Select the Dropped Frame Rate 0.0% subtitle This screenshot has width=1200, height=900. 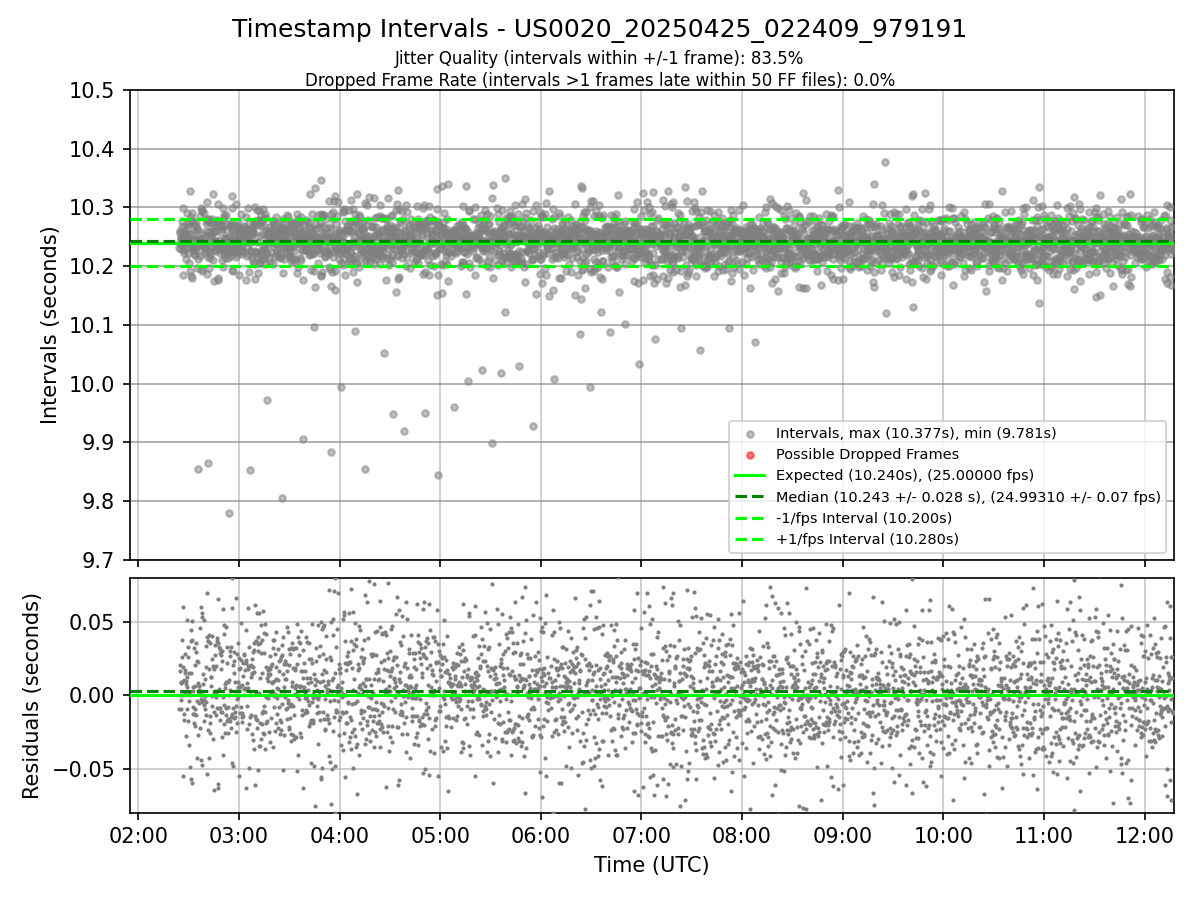(599, 80)
